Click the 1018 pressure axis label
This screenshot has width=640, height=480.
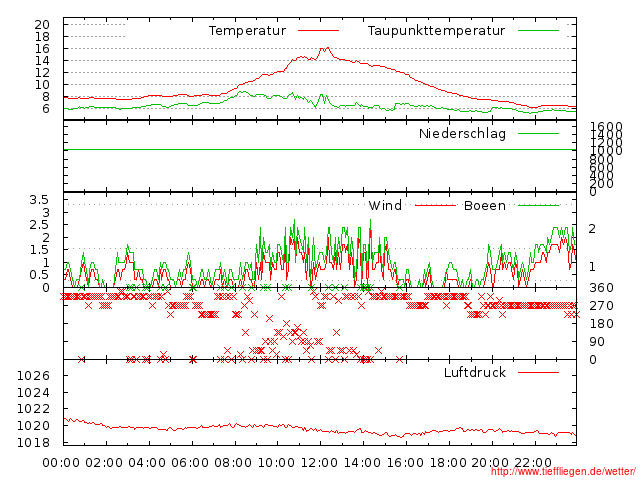(33, 442)
